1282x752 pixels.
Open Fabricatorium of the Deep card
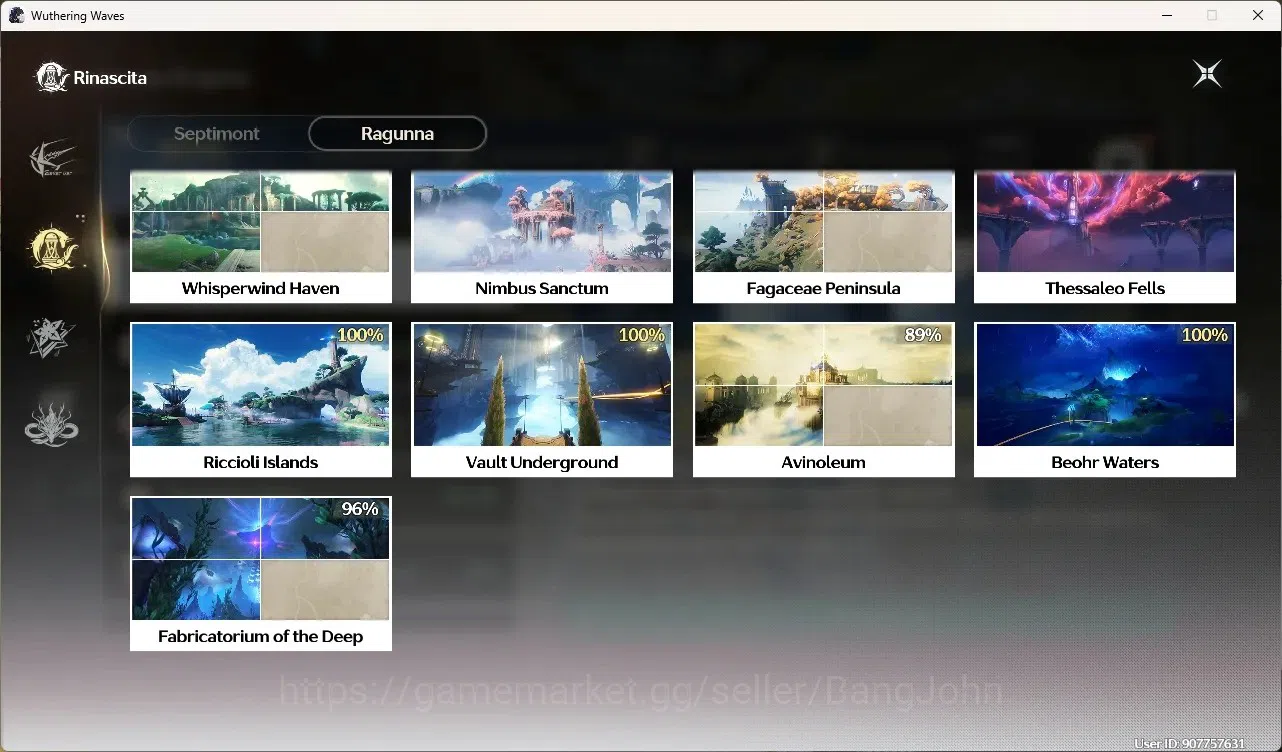coord(261,574)
